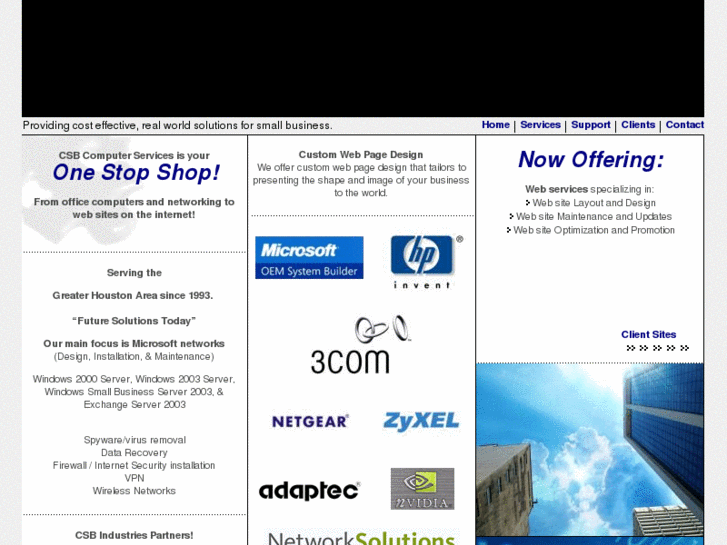
Task: Open the Home navigation link
Action: [x=495, y=125]
